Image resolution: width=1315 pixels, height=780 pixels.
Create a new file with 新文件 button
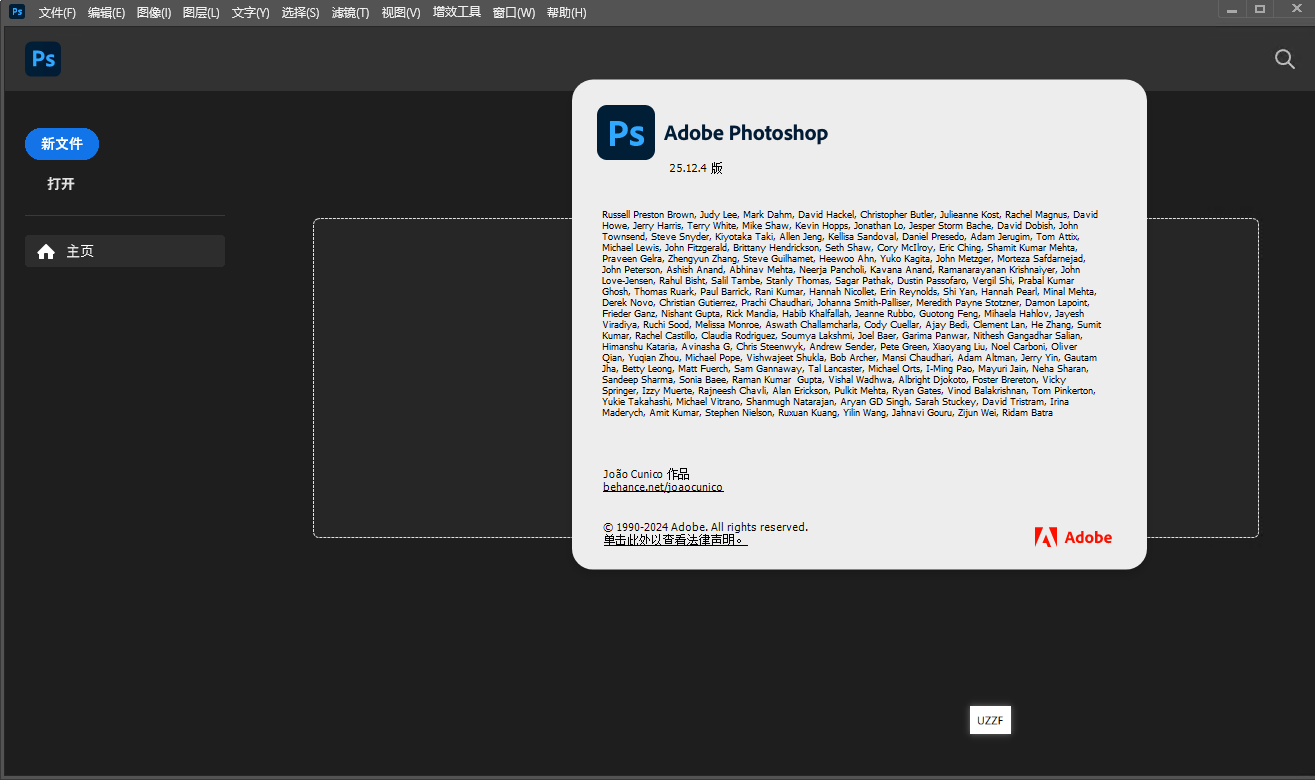pyautogui.click(x=62, y=144)
